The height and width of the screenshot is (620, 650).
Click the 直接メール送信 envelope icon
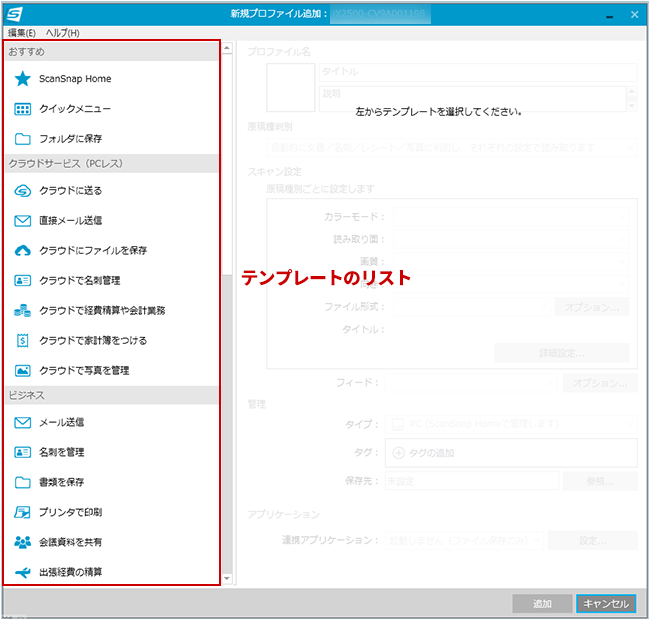tap(22, 221)
